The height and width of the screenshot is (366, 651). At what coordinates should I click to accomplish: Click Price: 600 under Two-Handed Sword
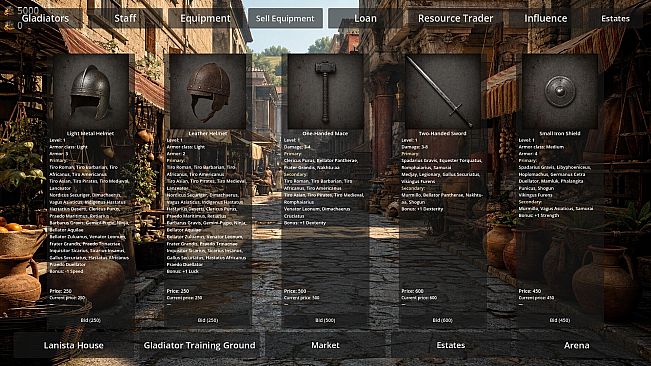[413, 291]
